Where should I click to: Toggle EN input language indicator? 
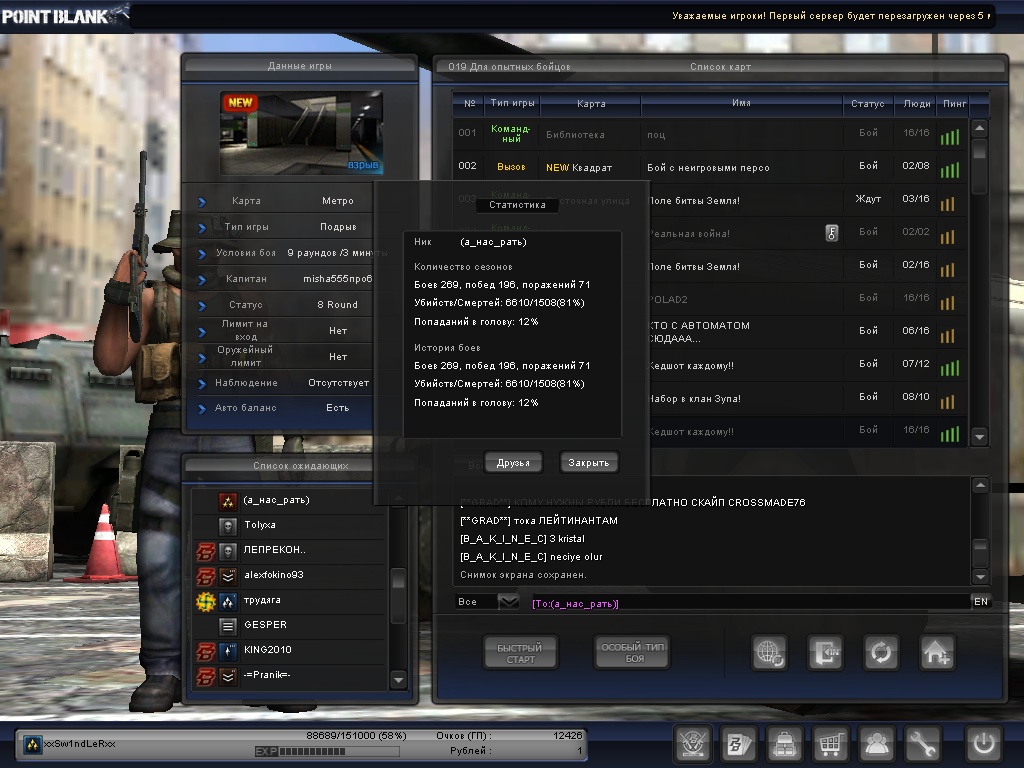tap(981, 601)
